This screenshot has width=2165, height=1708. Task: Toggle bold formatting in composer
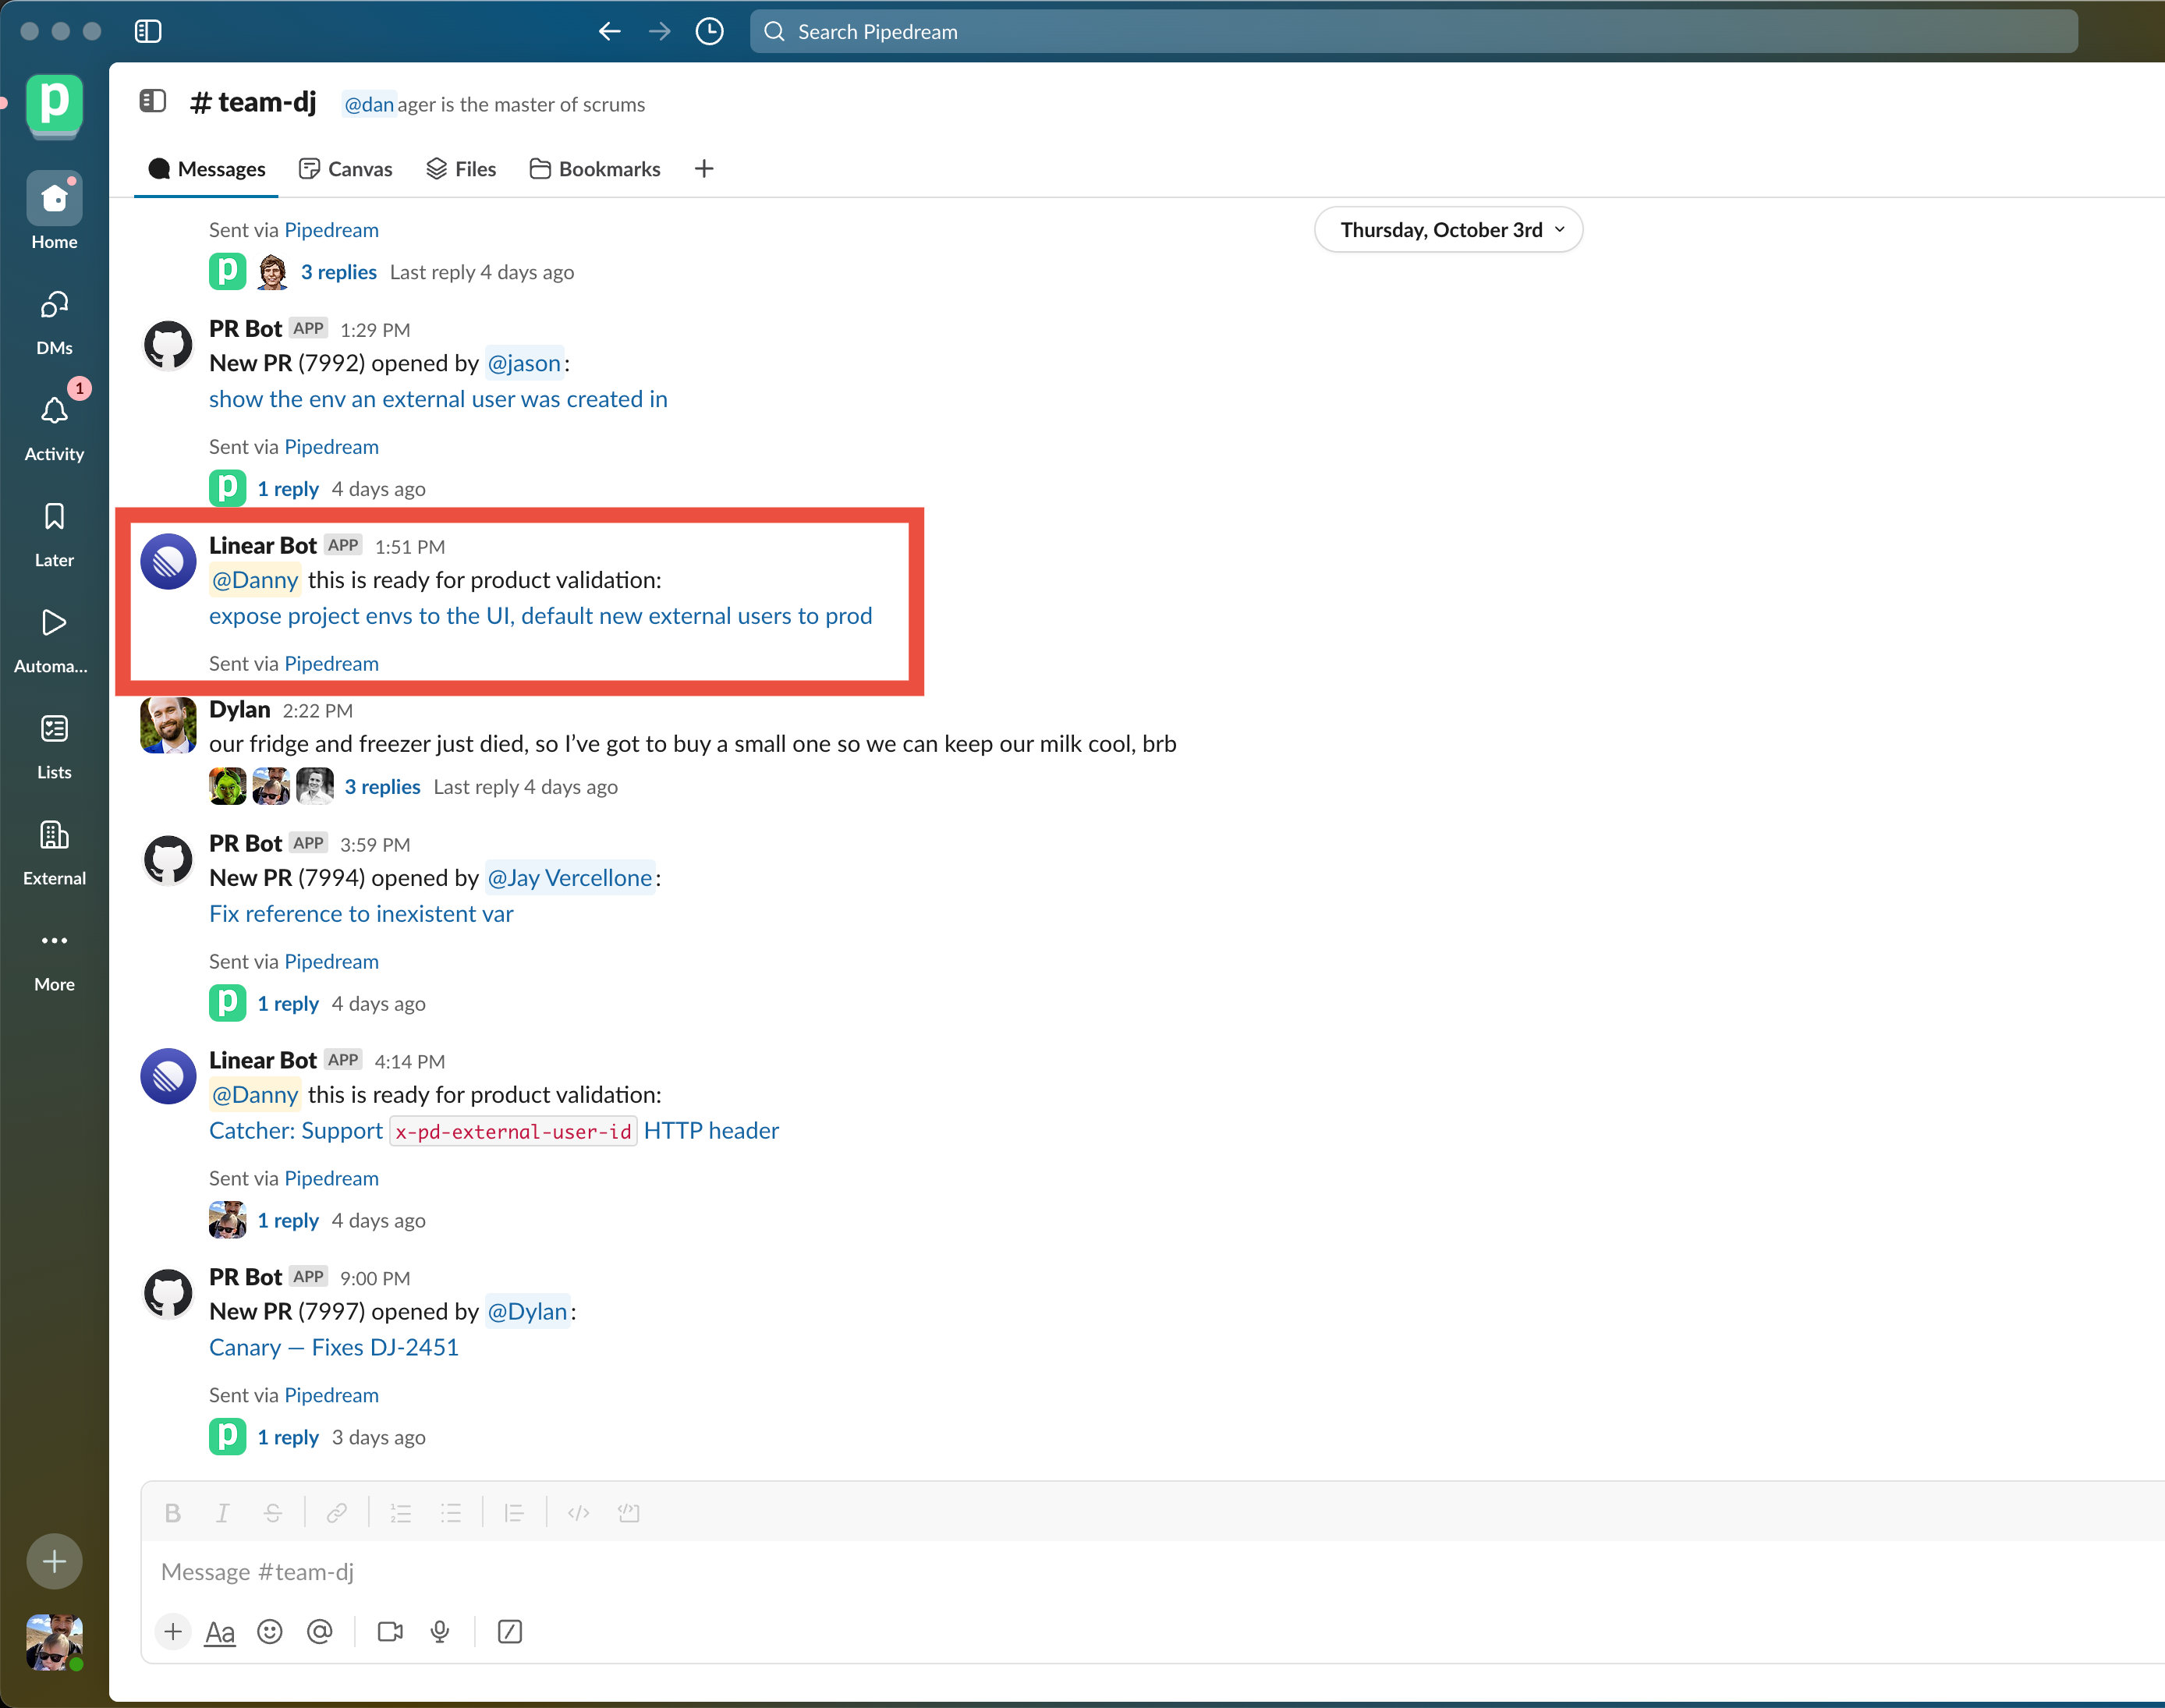coord(173,1513)
